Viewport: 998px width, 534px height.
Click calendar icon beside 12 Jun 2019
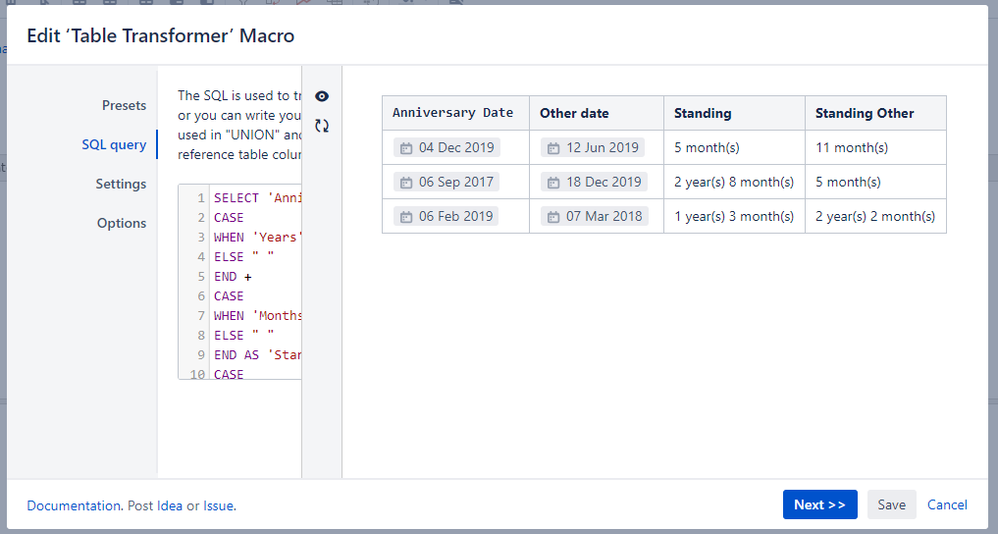pos(554,148)
